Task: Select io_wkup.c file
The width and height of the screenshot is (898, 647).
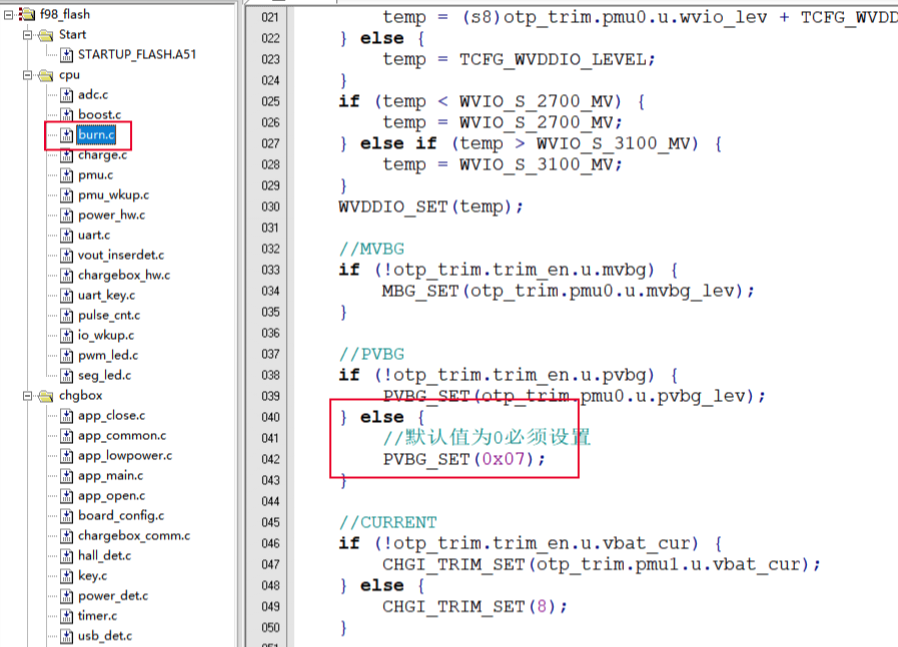Action: coord(106,336)
